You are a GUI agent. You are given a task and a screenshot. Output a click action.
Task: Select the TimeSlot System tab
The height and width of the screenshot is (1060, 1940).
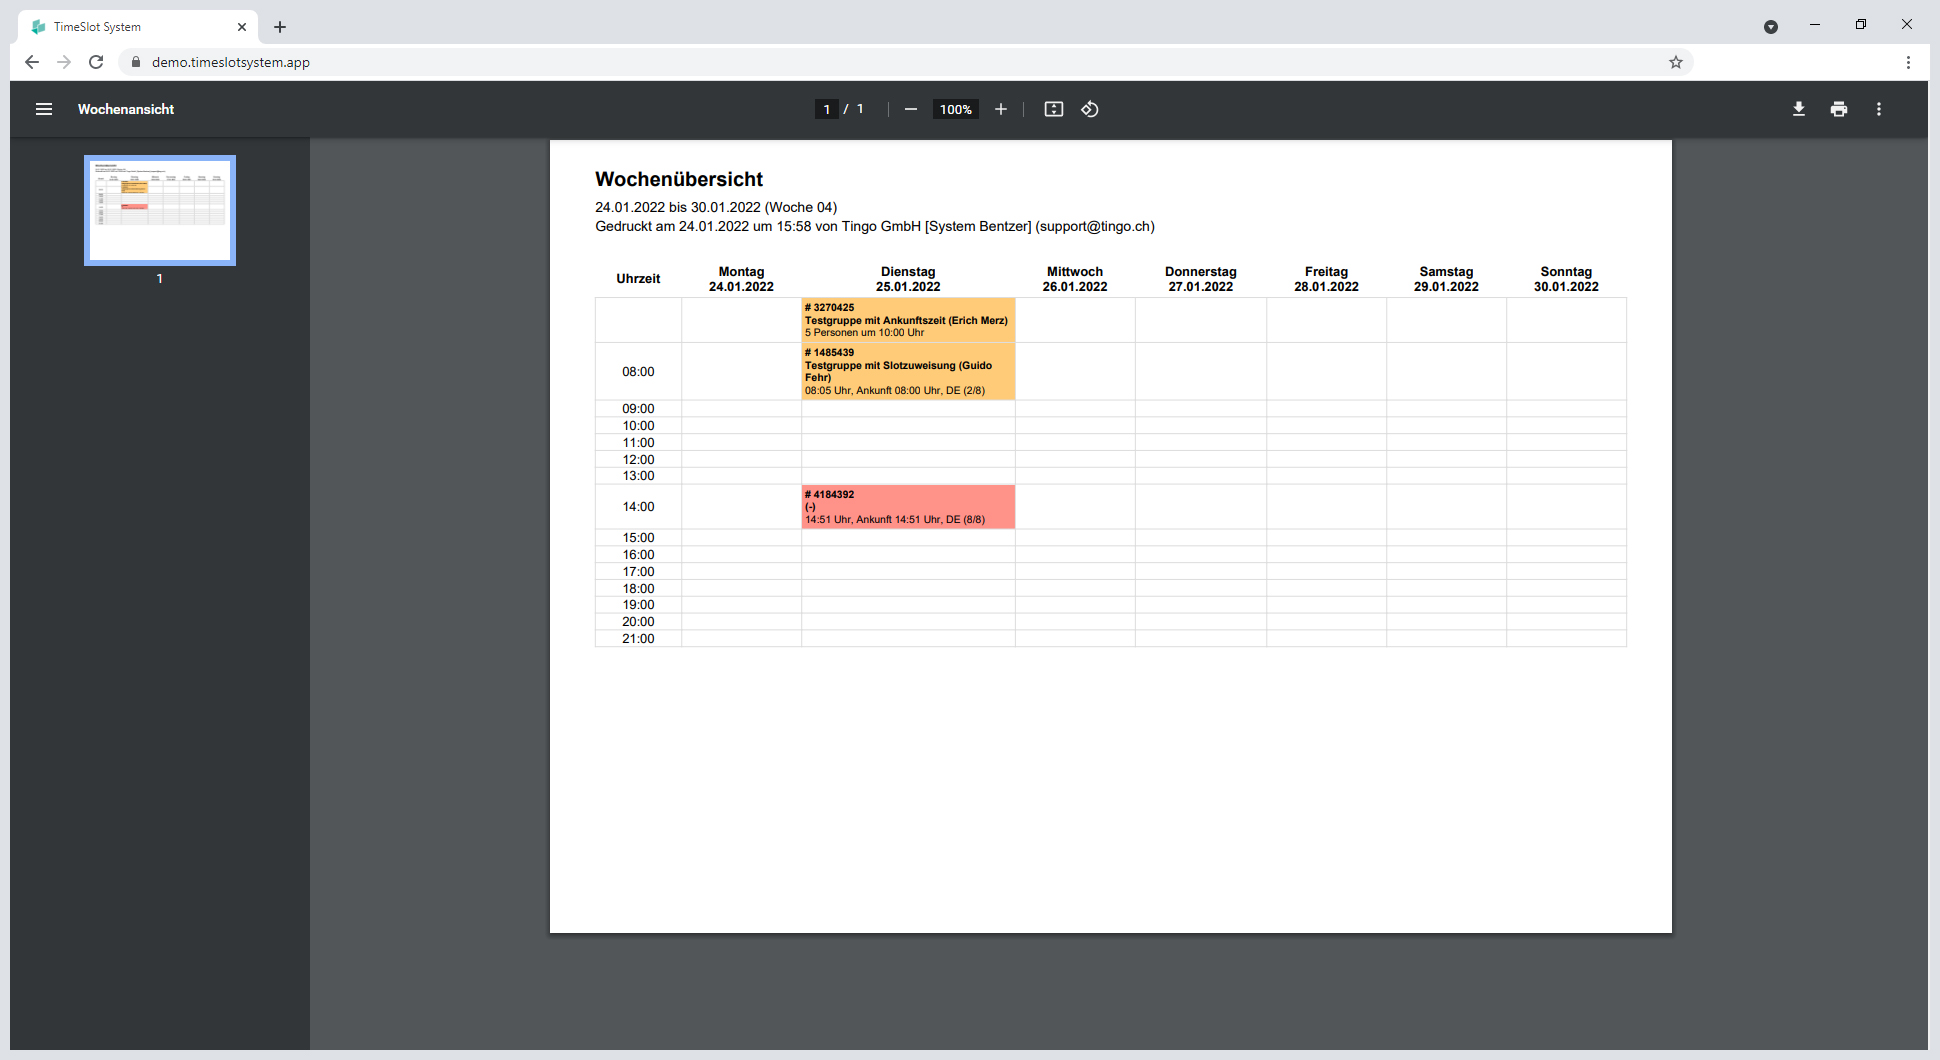[x=138, y=27]
